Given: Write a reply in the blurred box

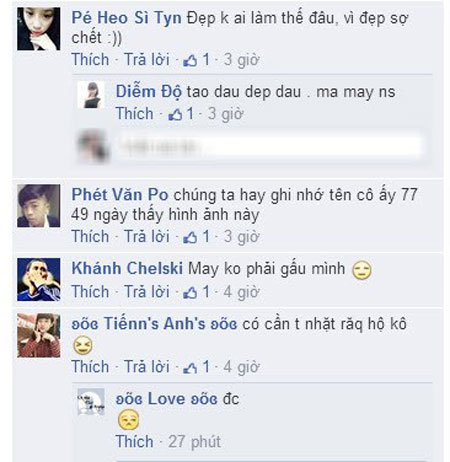Looking at the screenshot, I should [x=270, y=146].
